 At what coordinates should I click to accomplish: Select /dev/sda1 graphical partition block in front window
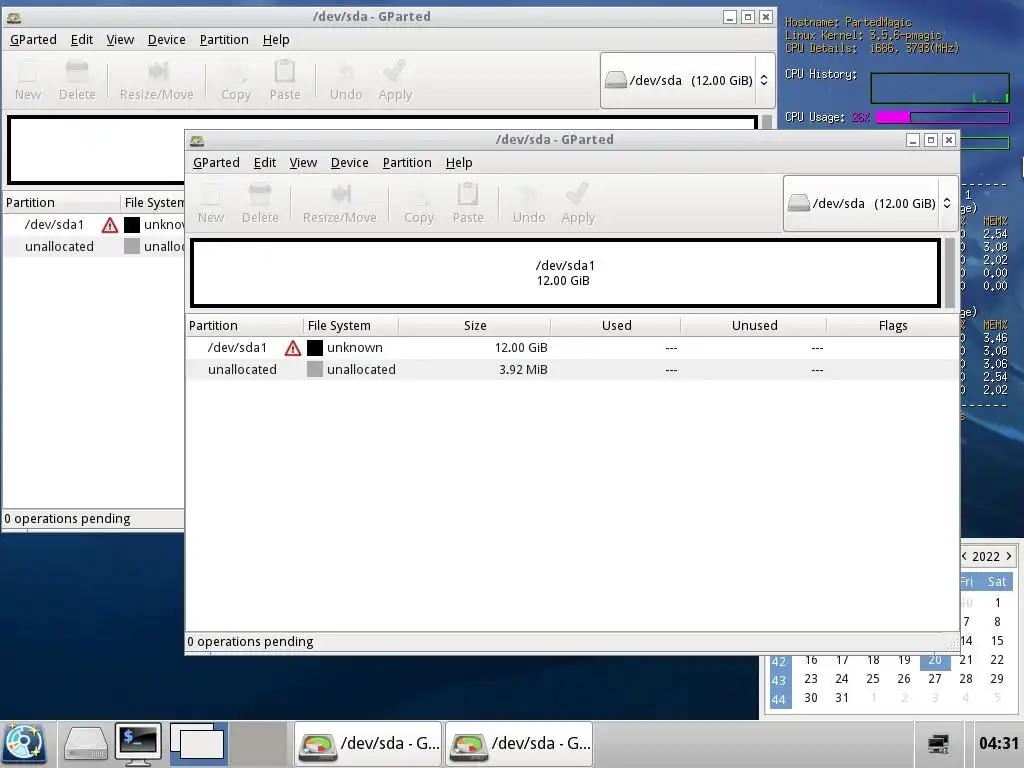pos(566,273)
